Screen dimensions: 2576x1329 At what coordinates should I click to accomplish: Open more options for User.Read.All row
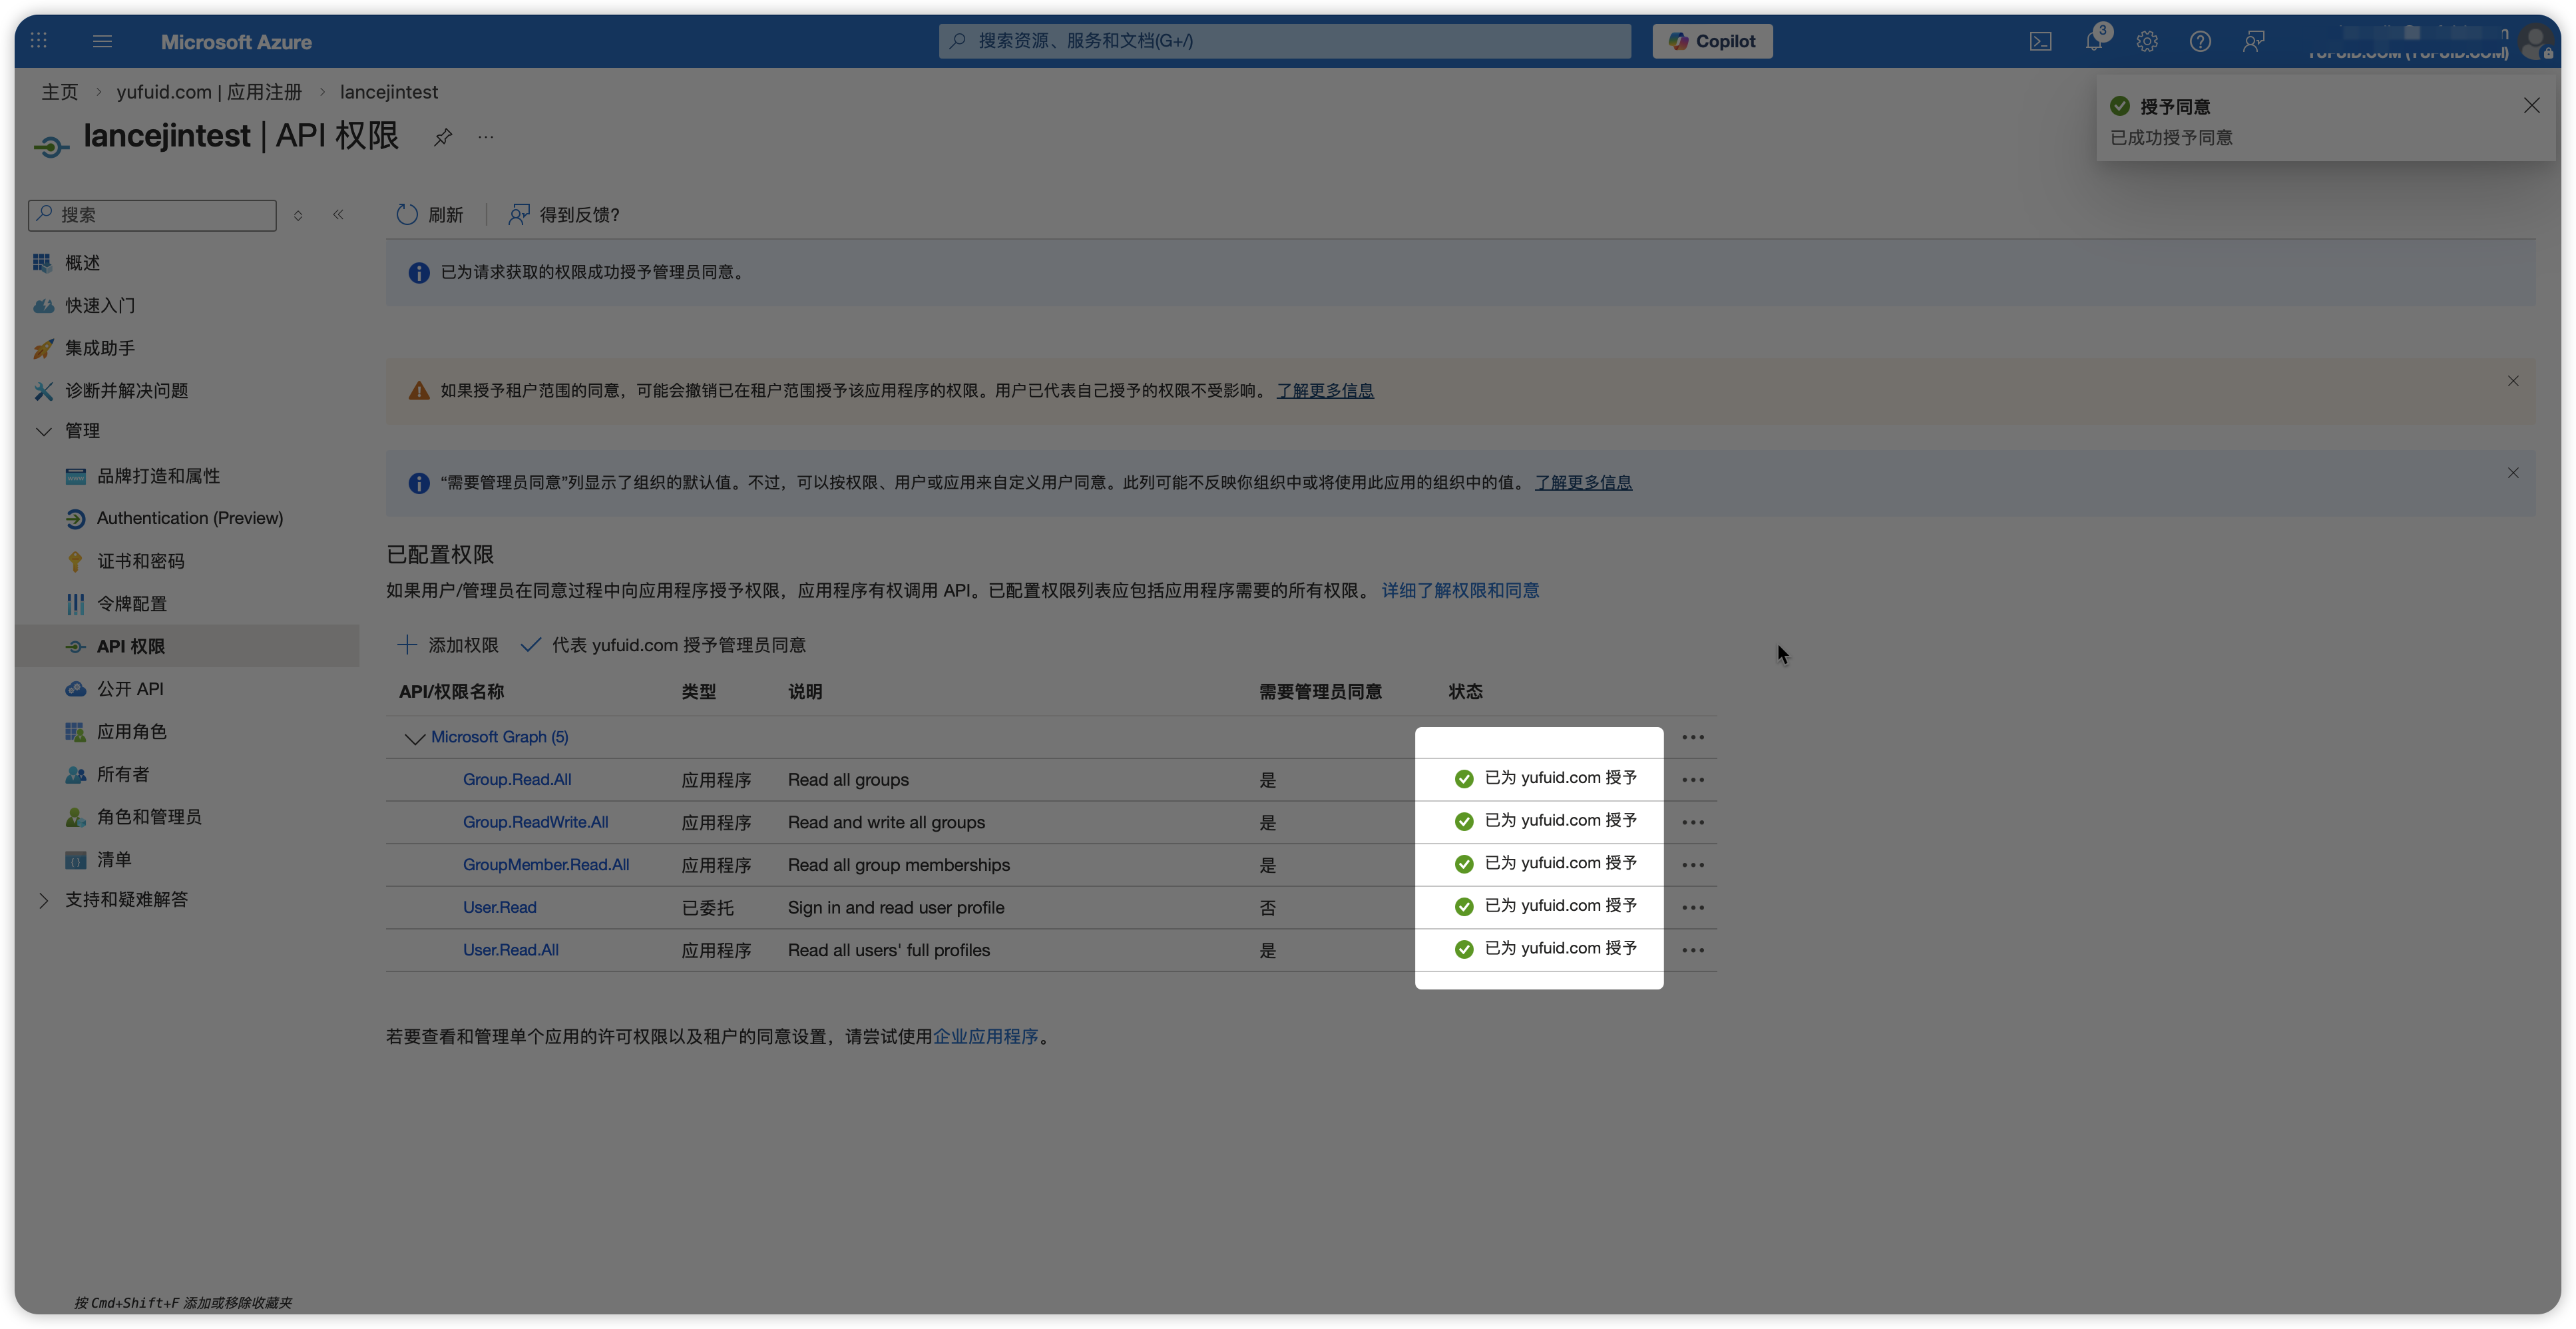coord(1692,950)
